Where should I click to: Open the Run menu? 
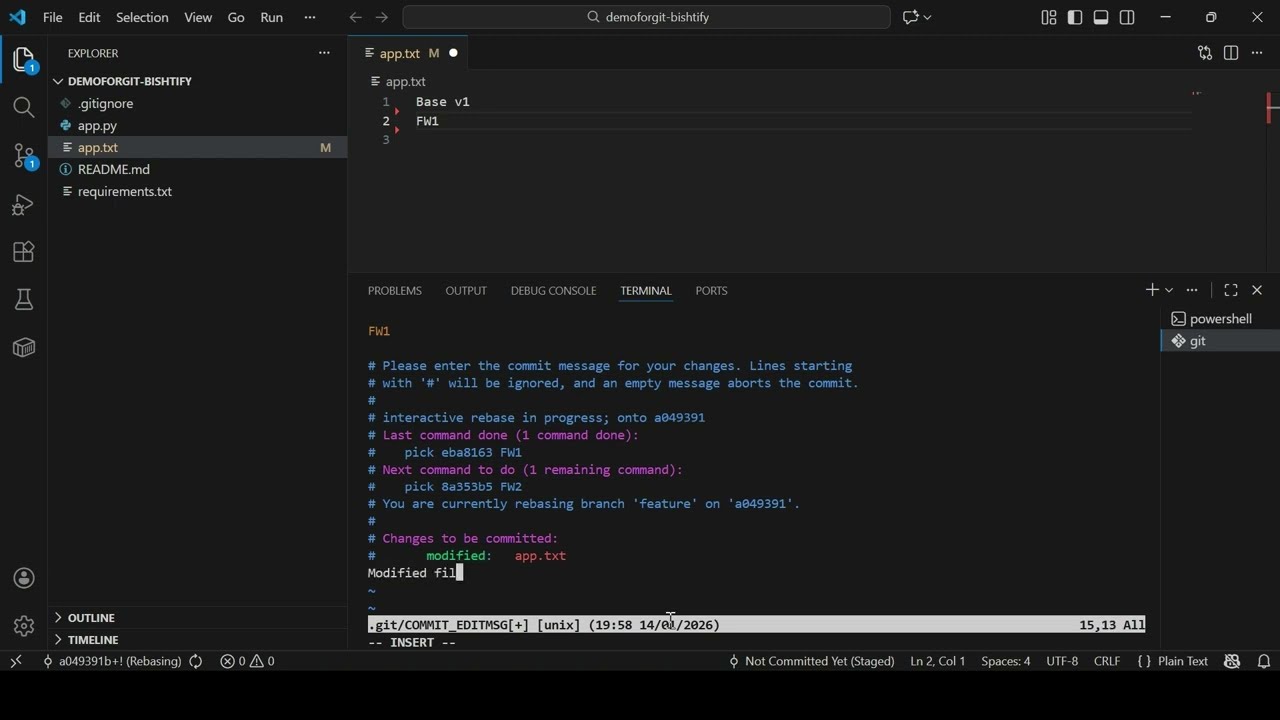271,17
